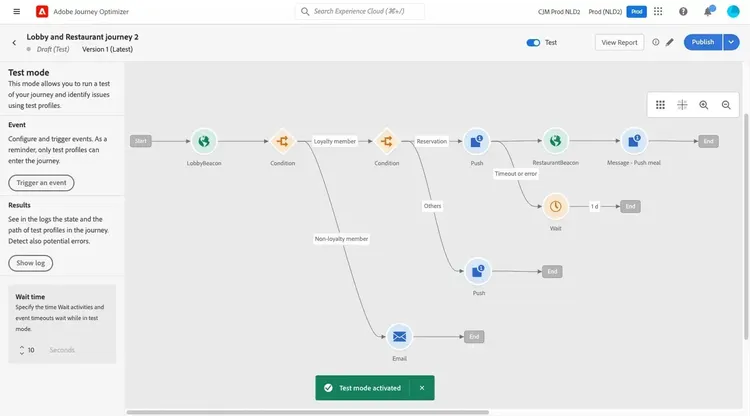This screenshot has width=750, height=416.
Task: Click the Show log button
Action: 31,263
